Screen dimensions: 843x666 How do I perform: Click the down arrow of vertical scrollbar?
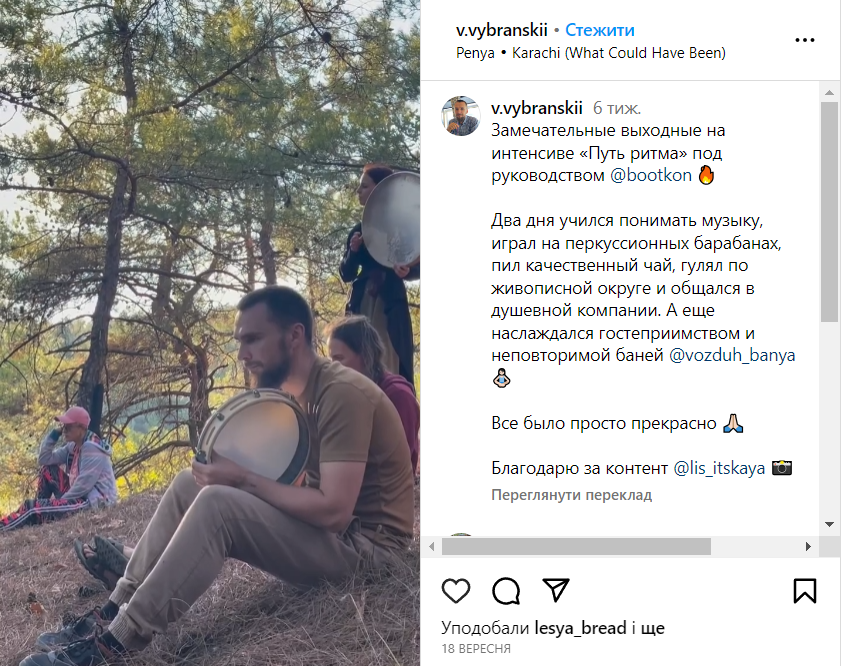tap(830, 524)
